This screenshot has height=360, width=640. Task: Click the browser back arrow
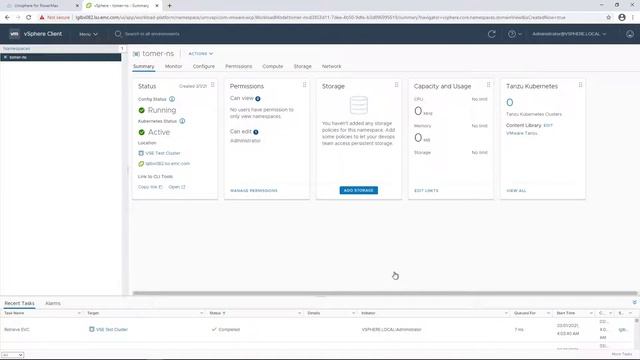tap(7, 18)
